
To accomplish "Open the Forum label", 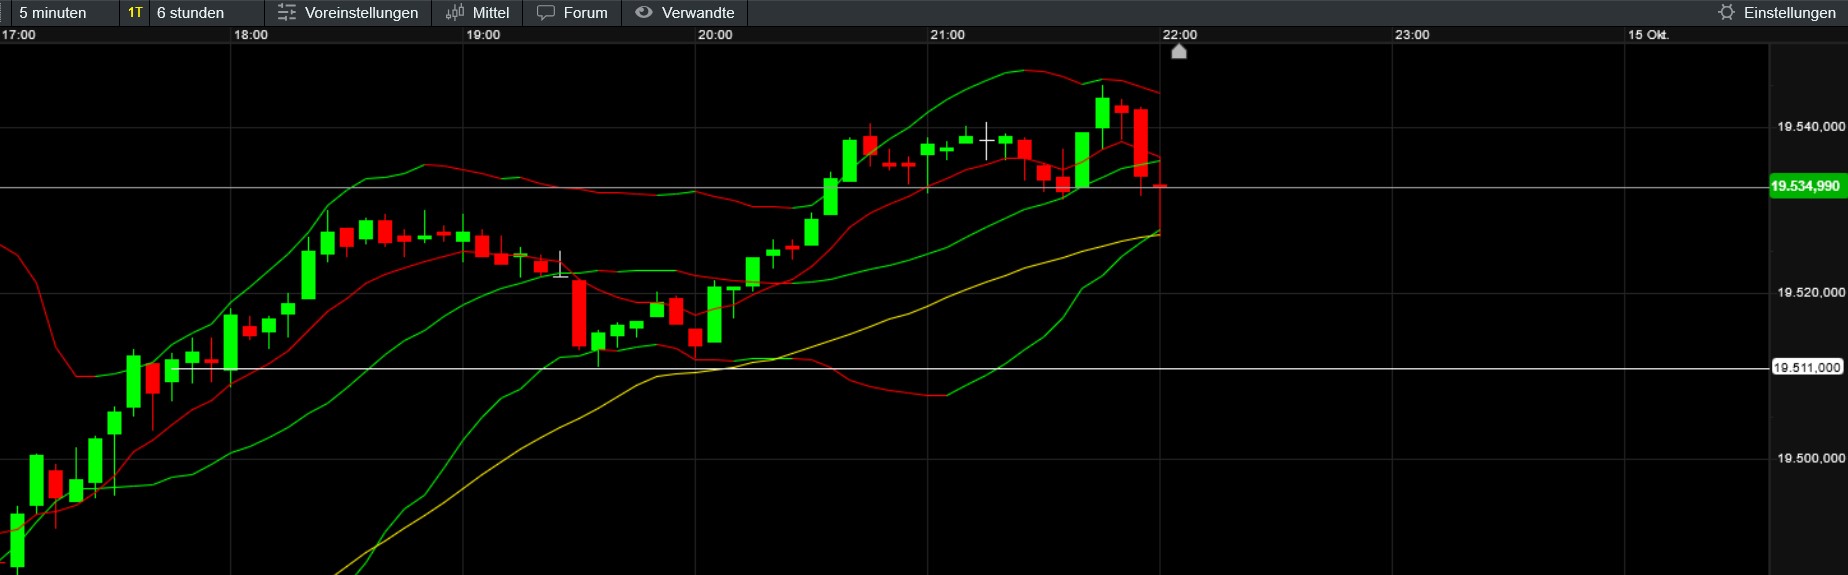I will 585,13.
